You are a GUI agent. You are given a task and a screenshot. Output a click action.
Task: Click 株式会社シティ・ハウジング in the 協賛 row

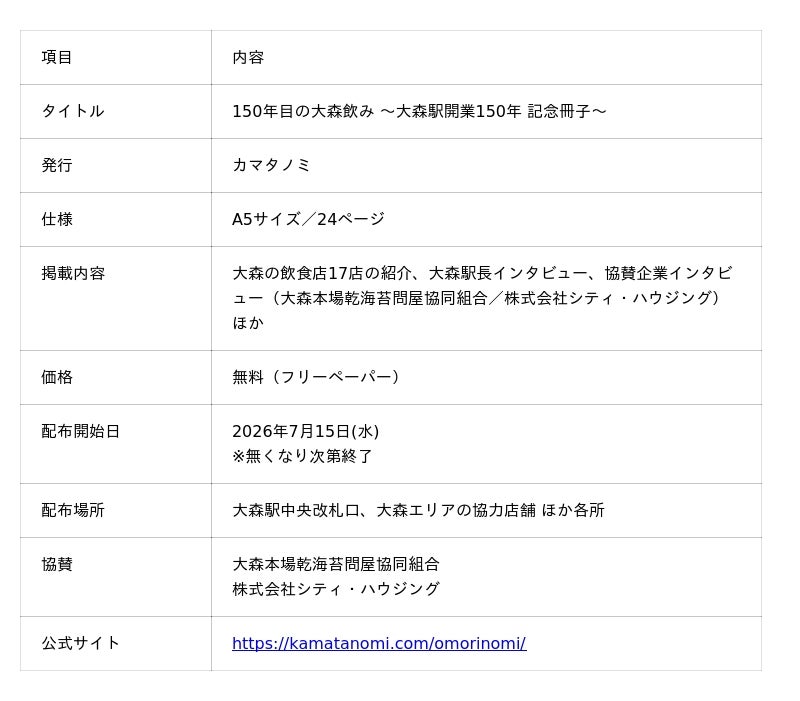point(336,589)
